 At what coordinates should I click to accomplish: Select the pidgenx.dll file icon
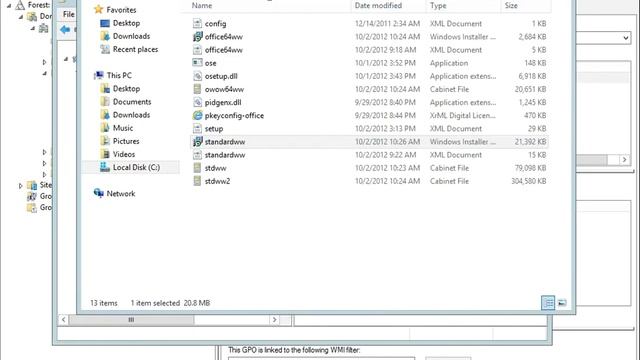pos(197,102)
